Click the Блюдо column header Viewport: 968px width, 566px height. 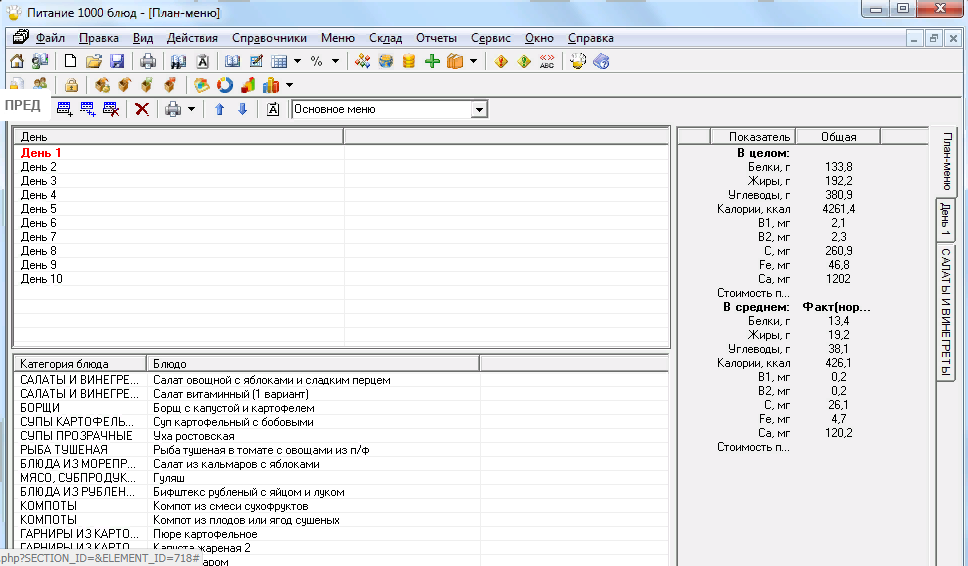(x=169, y=364)
